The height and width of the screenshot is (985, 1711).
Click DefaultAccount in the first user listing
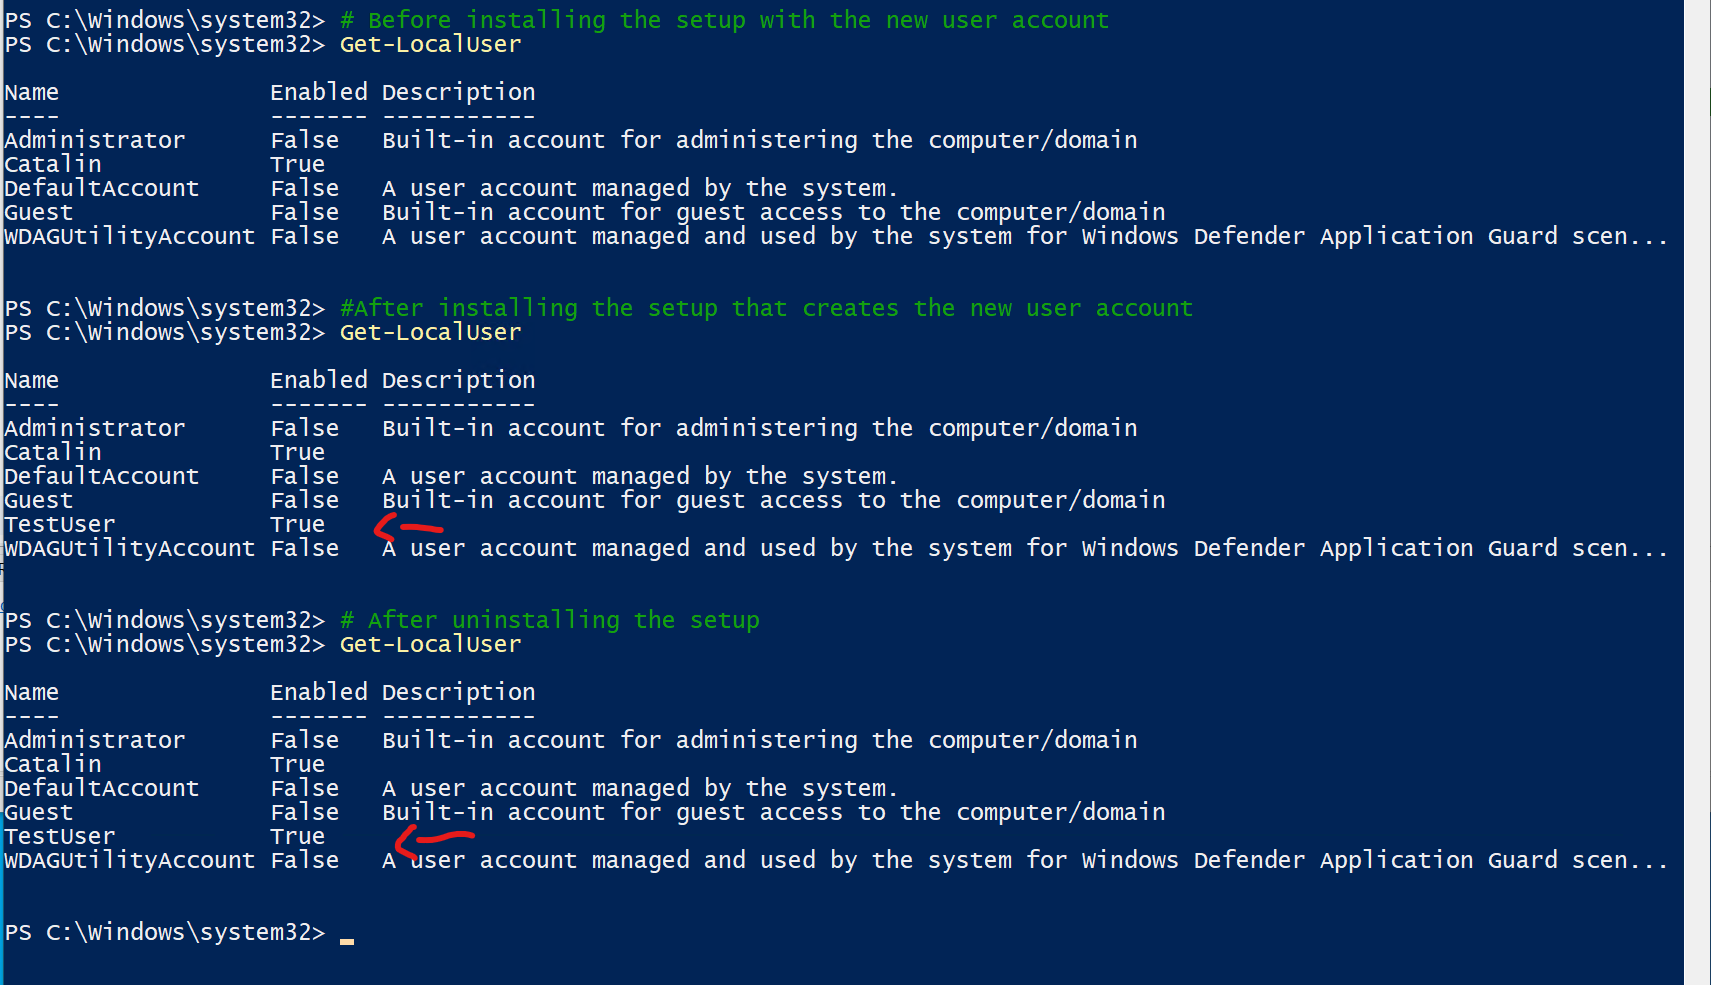(102, 189)
